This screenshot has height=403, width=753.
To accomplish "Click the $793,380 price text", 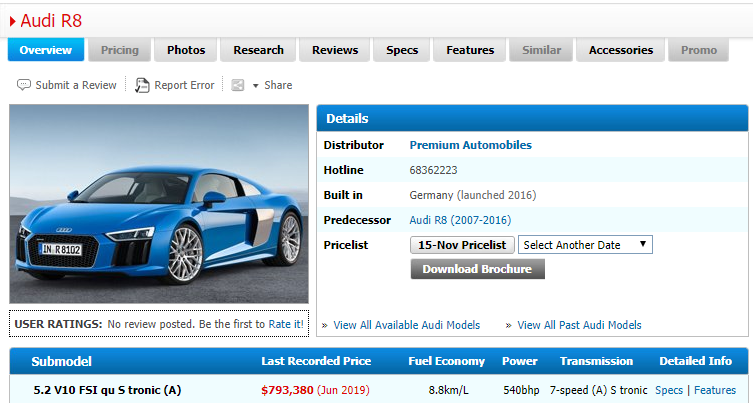I will (287, 390).
